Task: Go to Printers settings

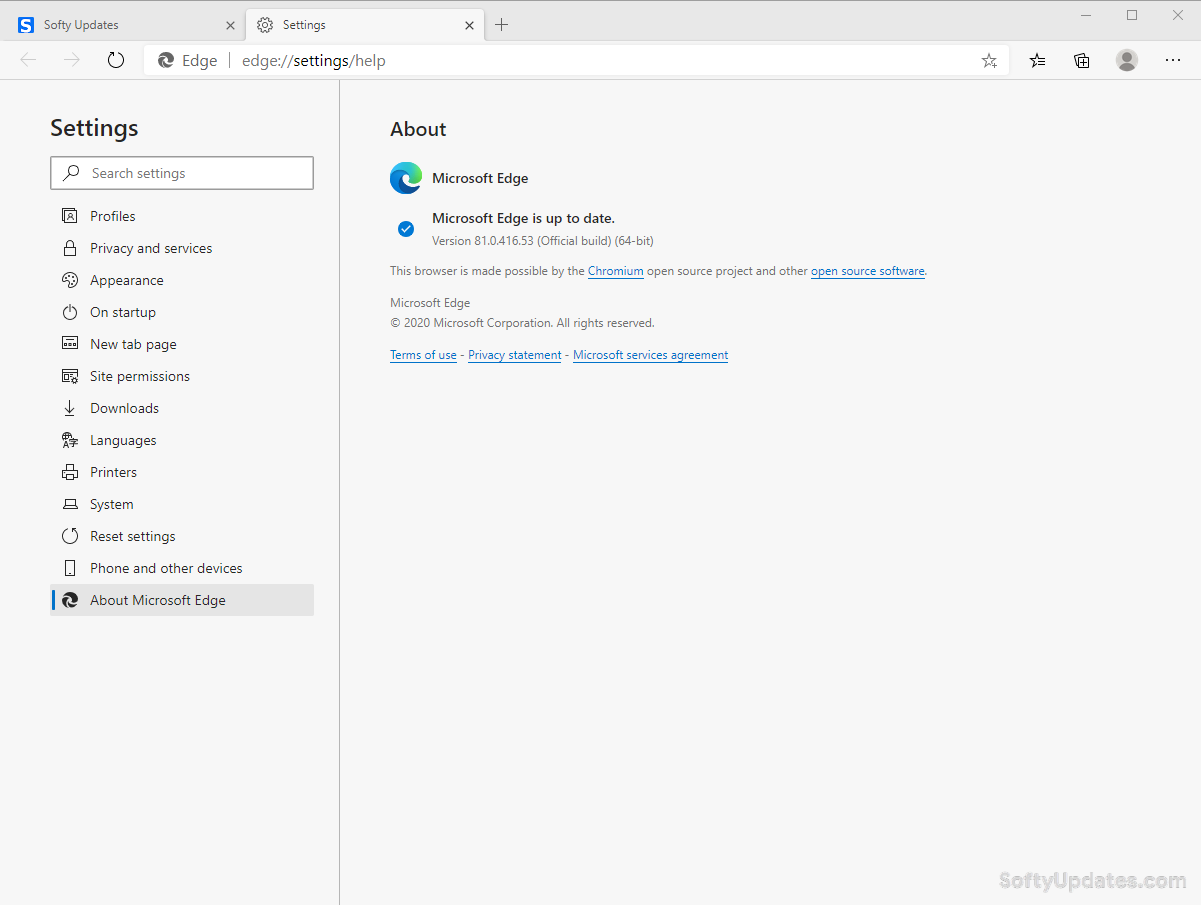Action: [x=182, y=472]
